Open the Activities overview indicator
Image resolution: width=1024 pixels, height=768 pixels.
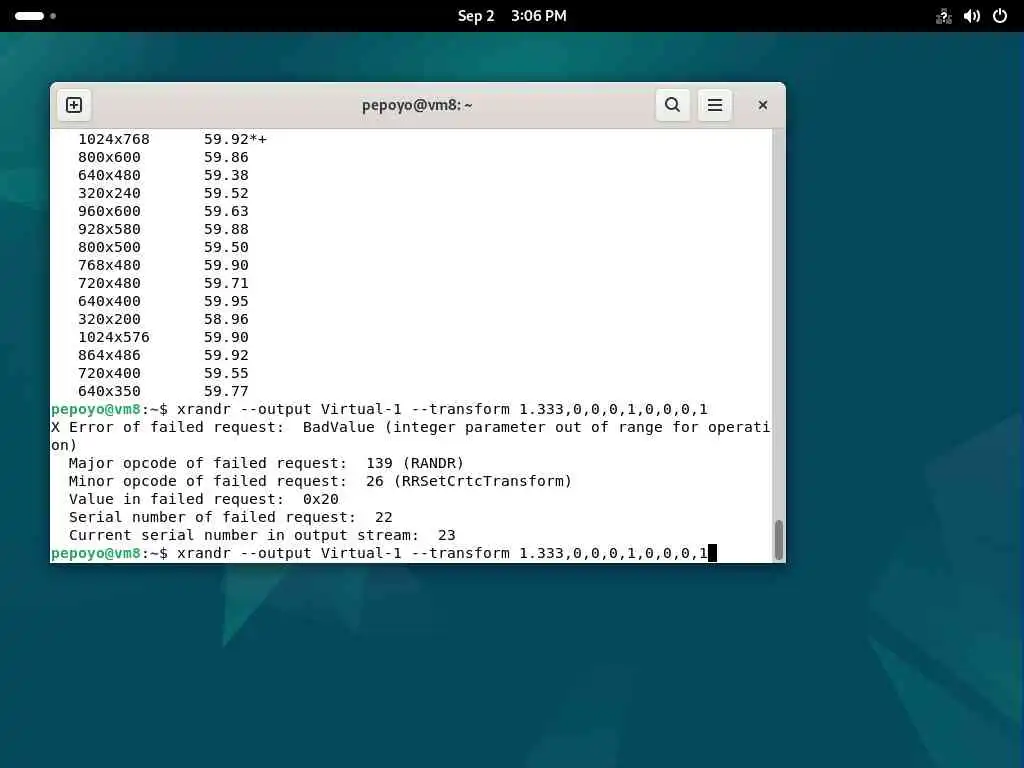(35, 16)
